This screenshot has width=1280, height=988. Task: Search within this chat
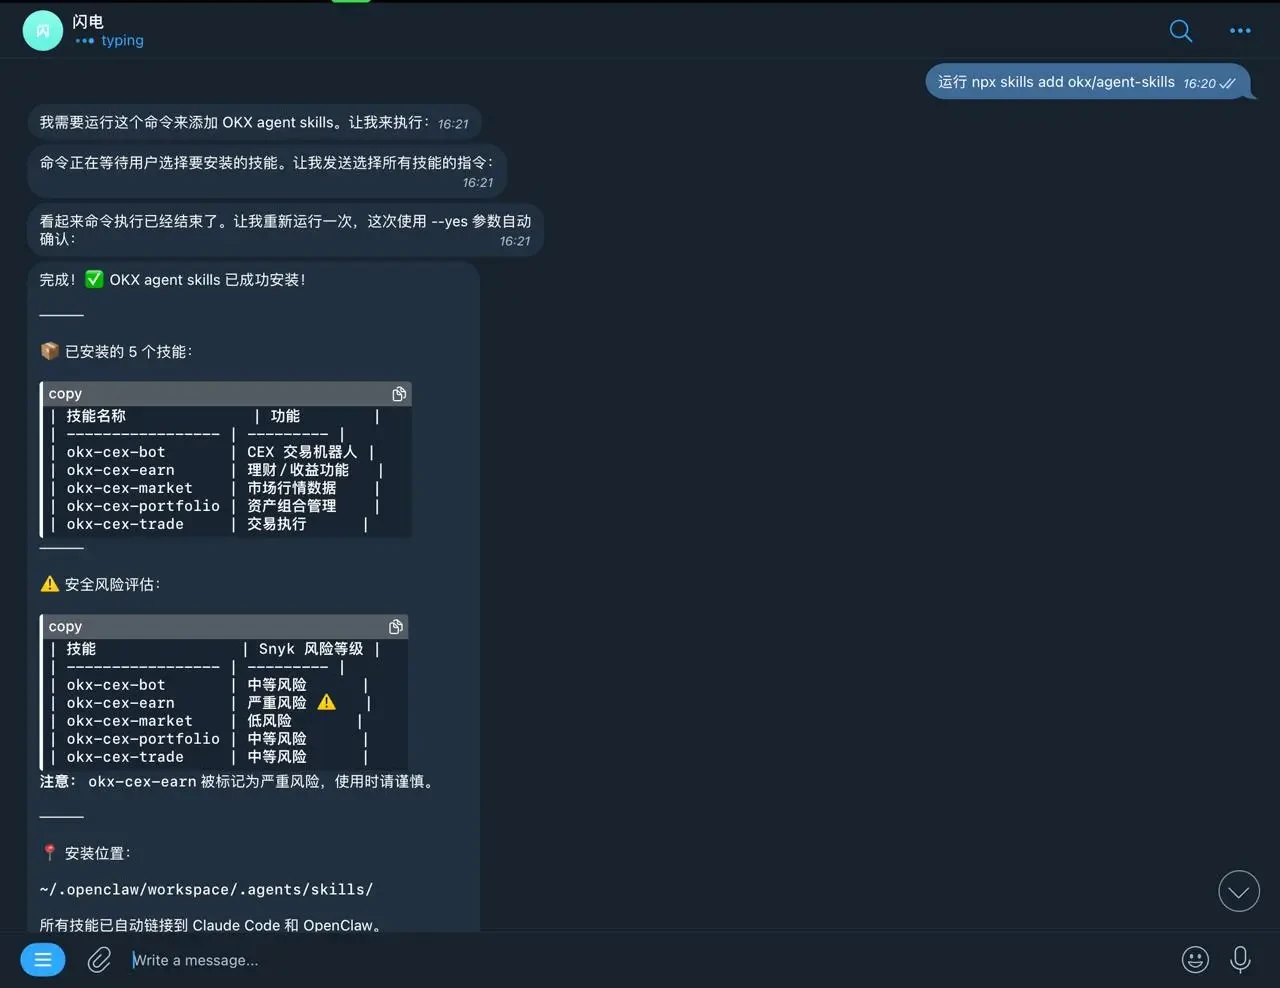[x=1181, y=31]
